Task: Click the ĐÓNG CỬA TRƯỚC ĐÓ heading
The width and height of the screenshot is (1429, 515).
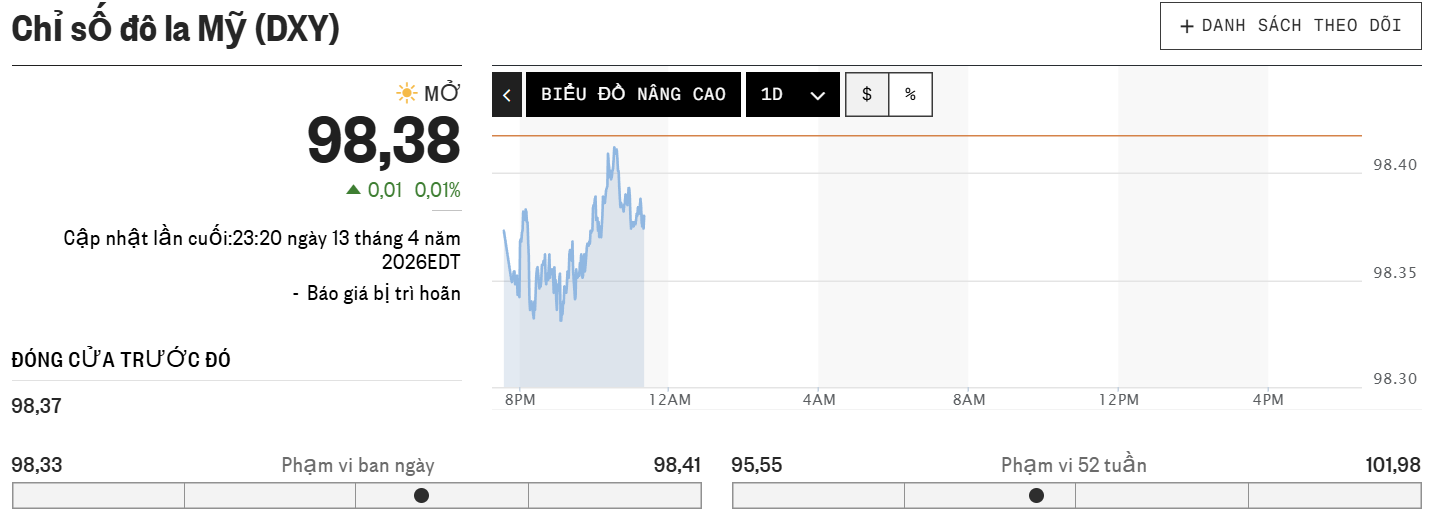Action: (x=121, y=360)
